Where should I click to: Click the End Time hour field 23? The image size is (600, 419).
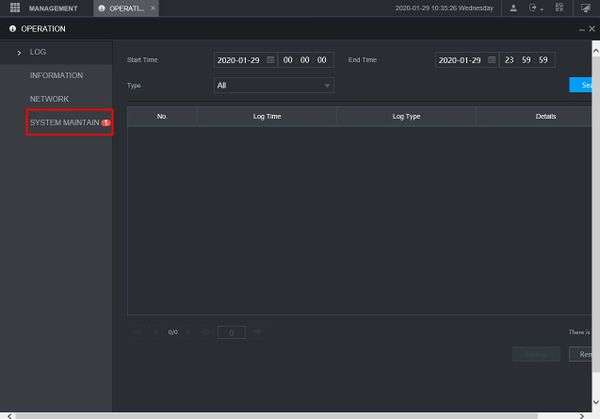pos(509,60)
